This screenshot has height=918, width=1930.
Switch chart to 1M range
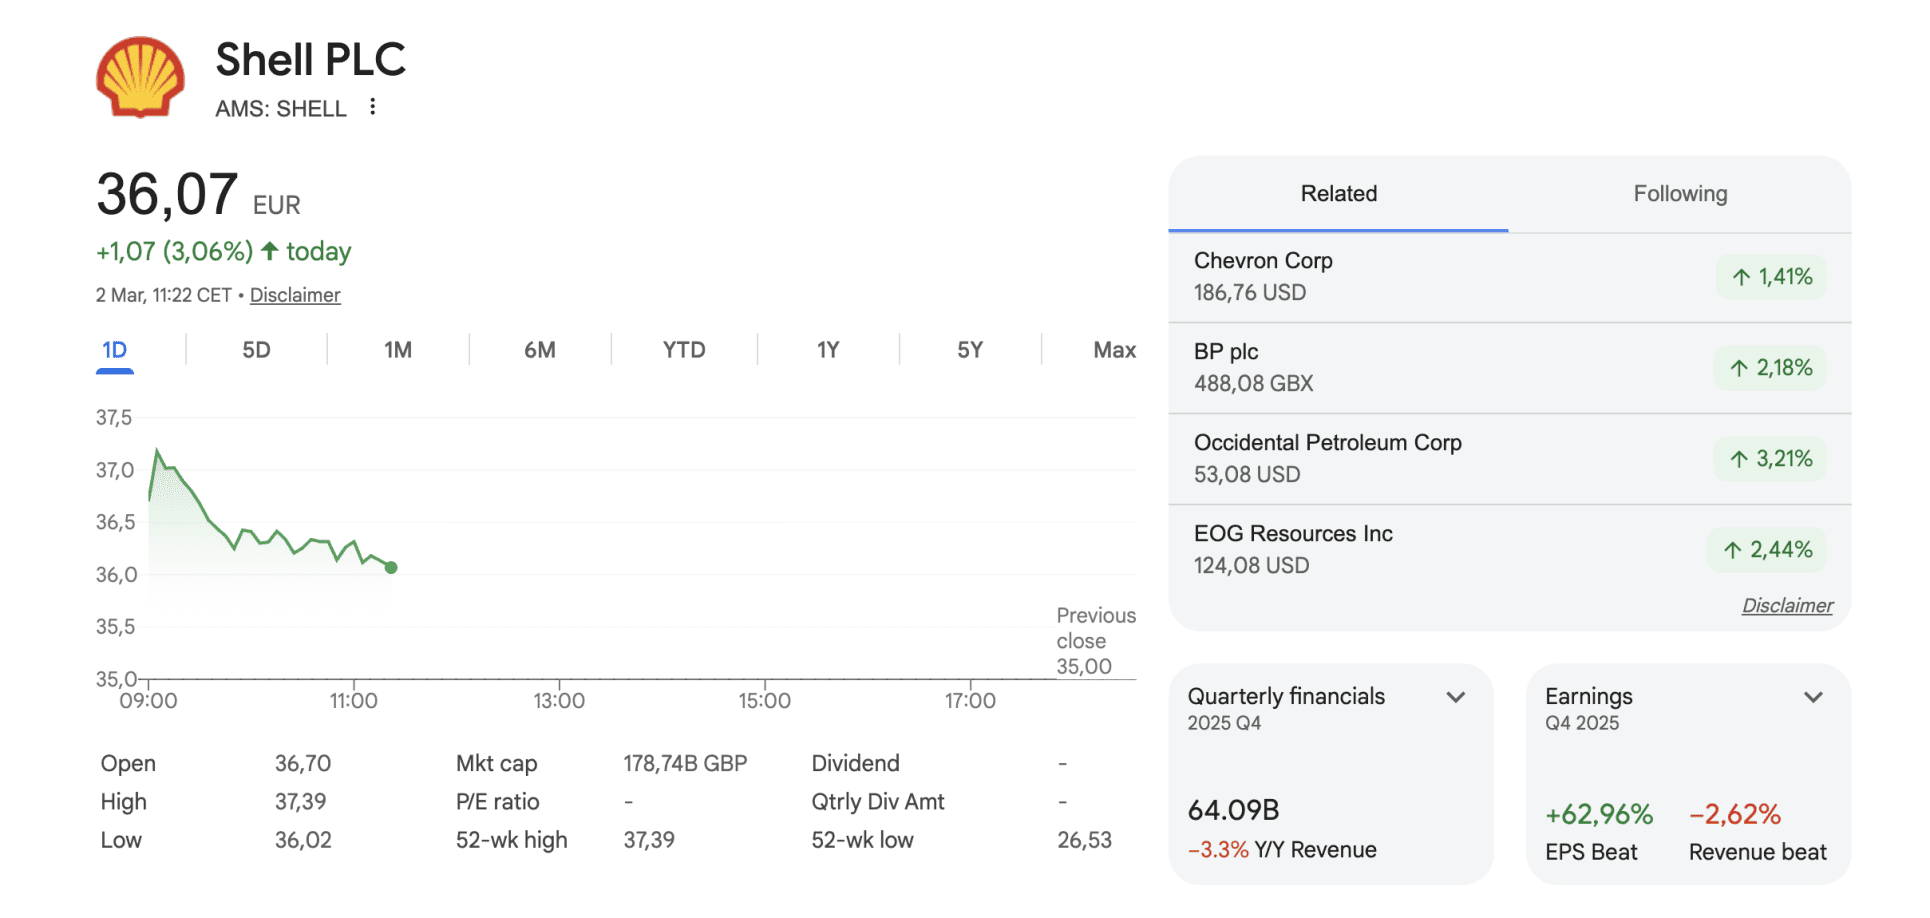(398, 350)
